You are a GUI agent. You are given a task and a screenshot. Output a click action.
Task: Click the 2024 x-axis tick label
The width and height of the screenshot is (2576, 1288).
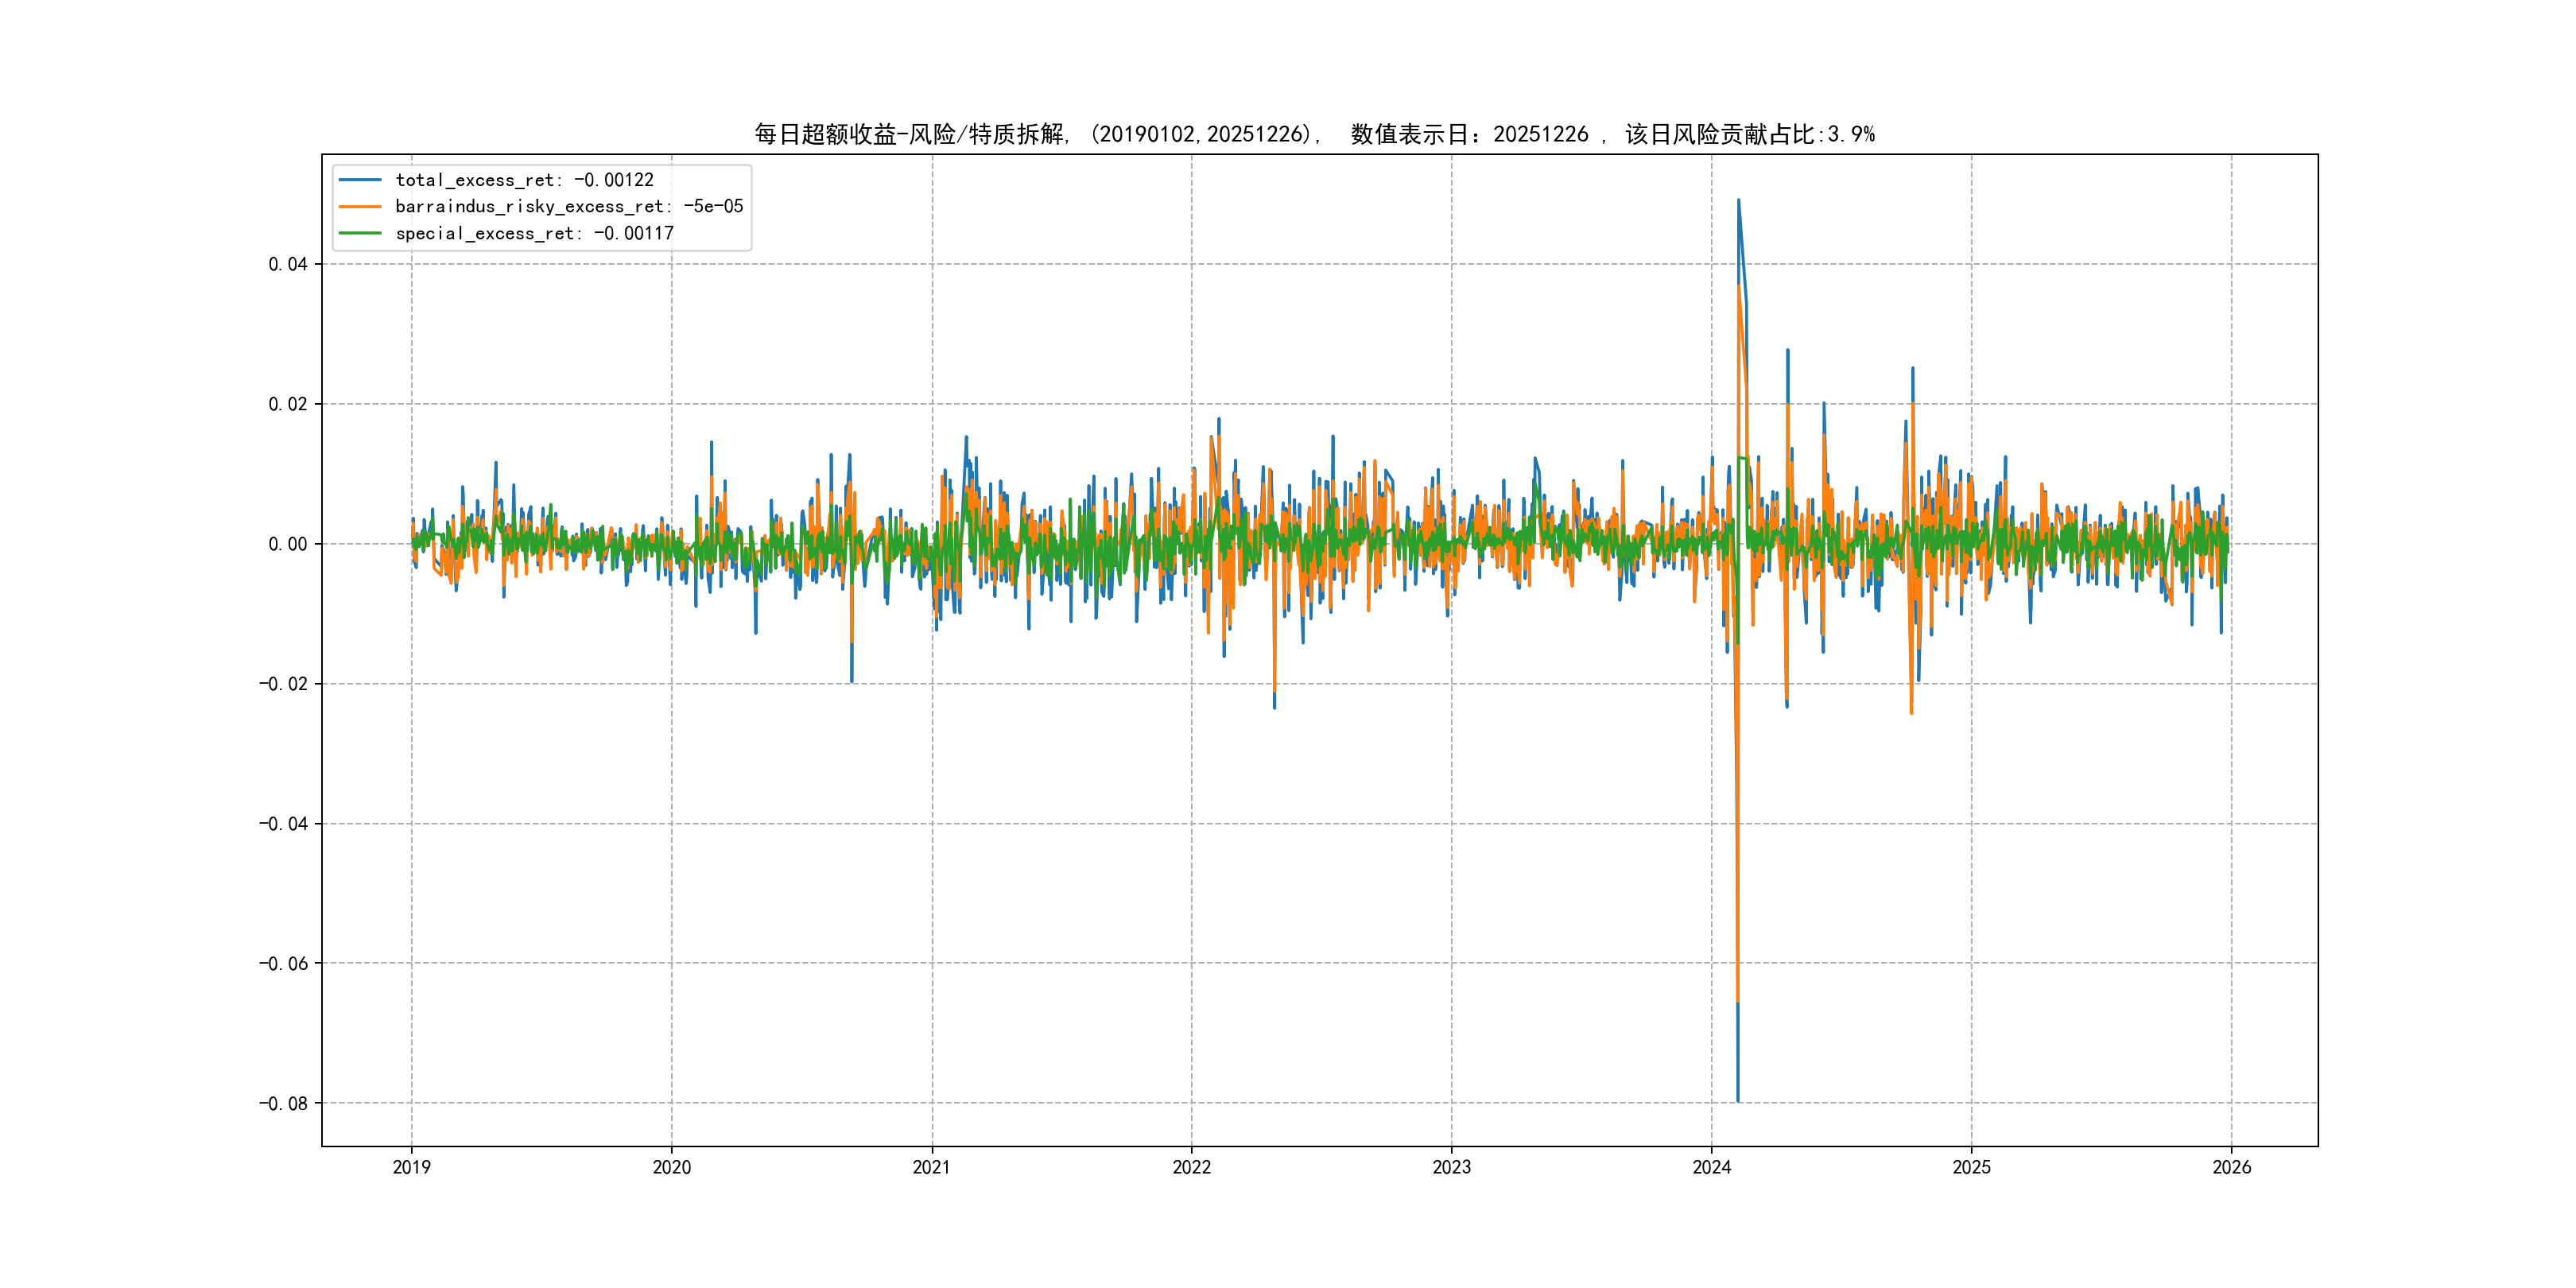[1711, 1167]
